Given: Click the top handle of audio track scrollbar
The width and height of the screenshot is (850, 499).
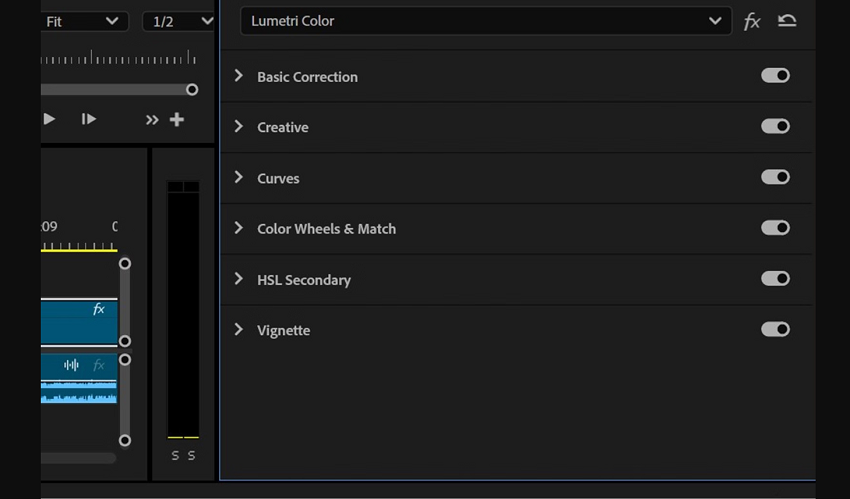Looking at the screenshot, I should click(125, 360).
